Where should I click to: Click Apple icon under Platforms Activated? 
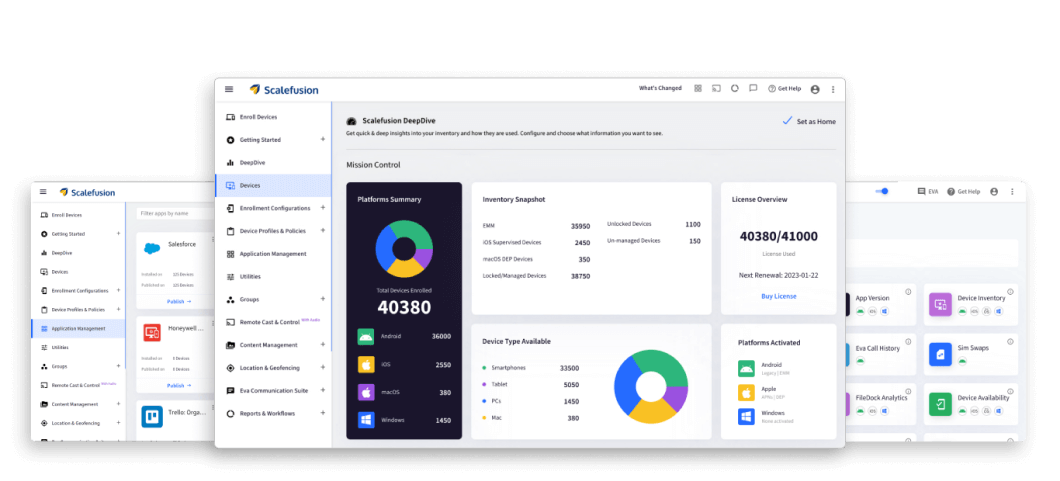[x=746, y=393]
